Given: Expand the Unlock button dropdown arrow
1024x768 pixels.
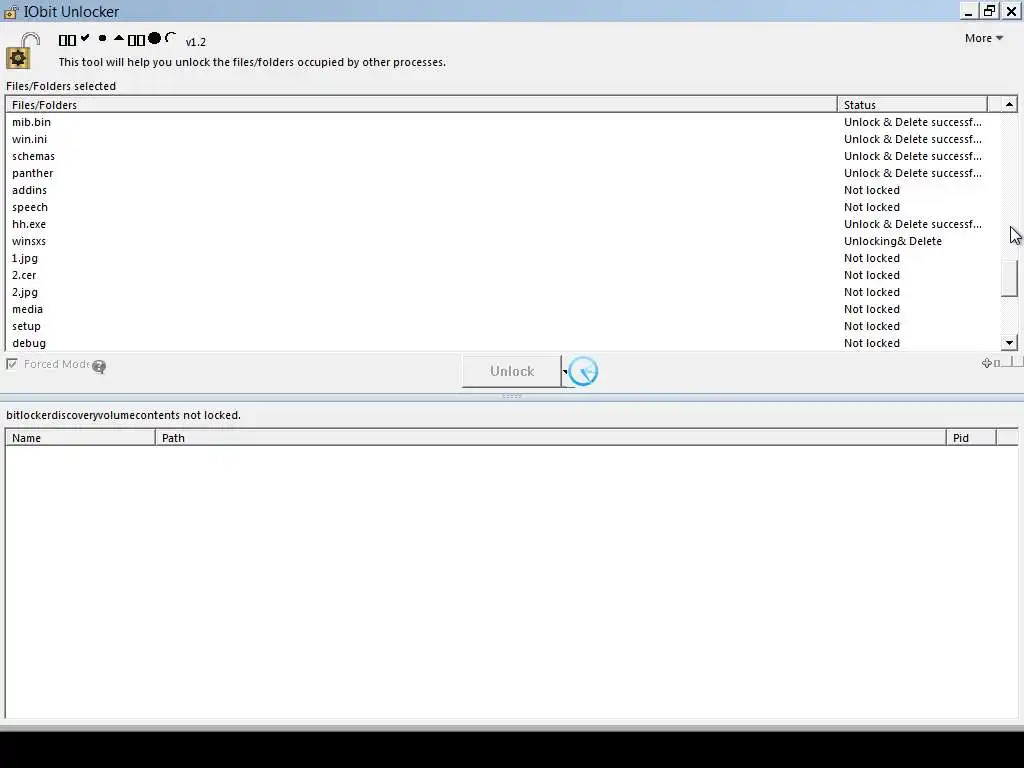Looking at the screenshot, I should point(565,372).
